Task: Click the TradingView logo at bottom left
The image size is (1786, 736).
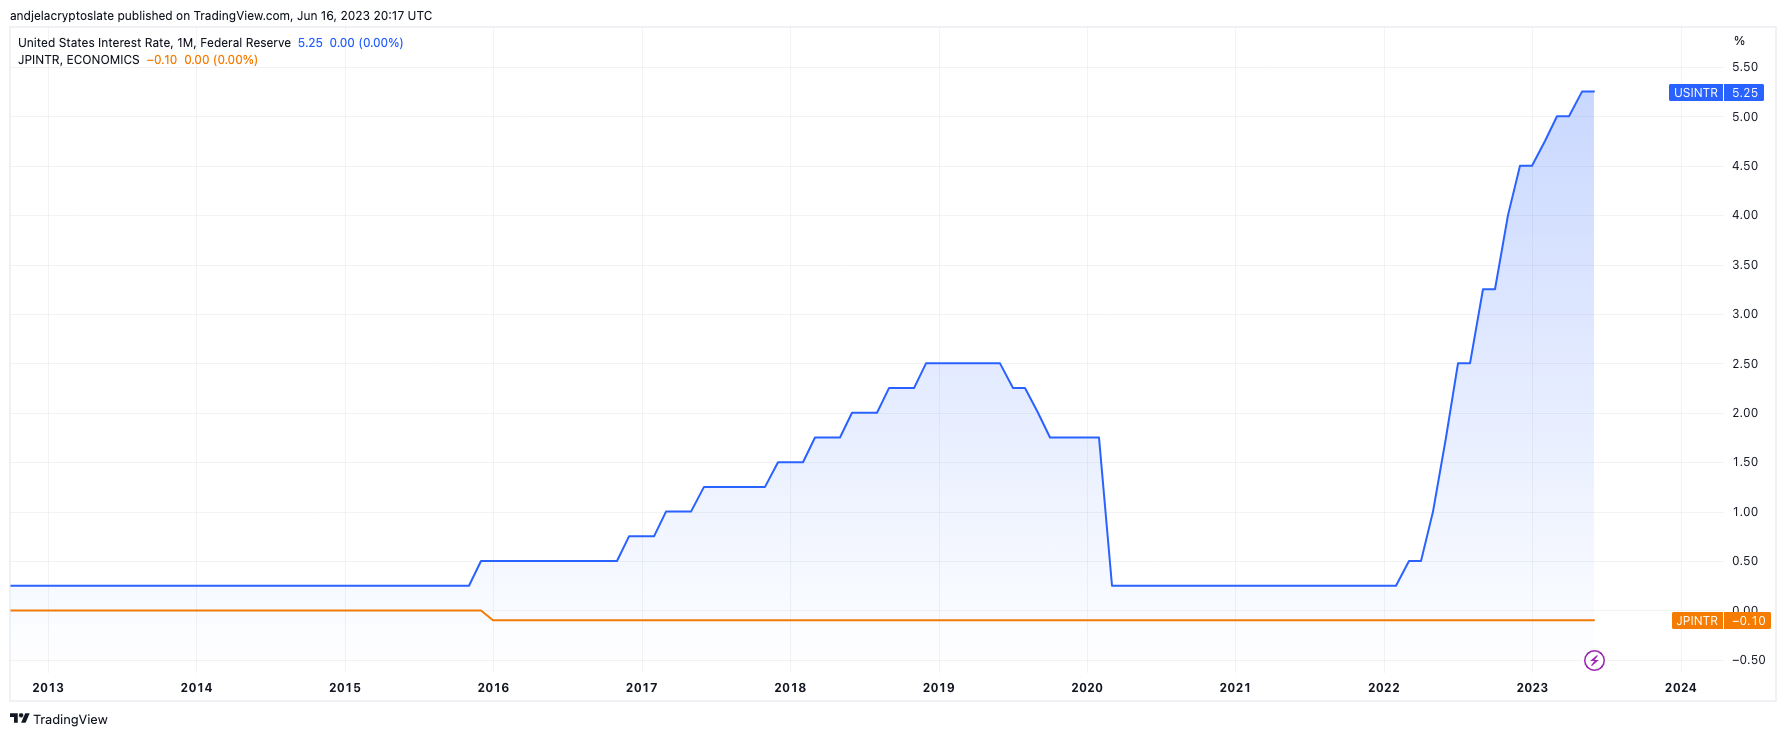Action: [58, 719]
